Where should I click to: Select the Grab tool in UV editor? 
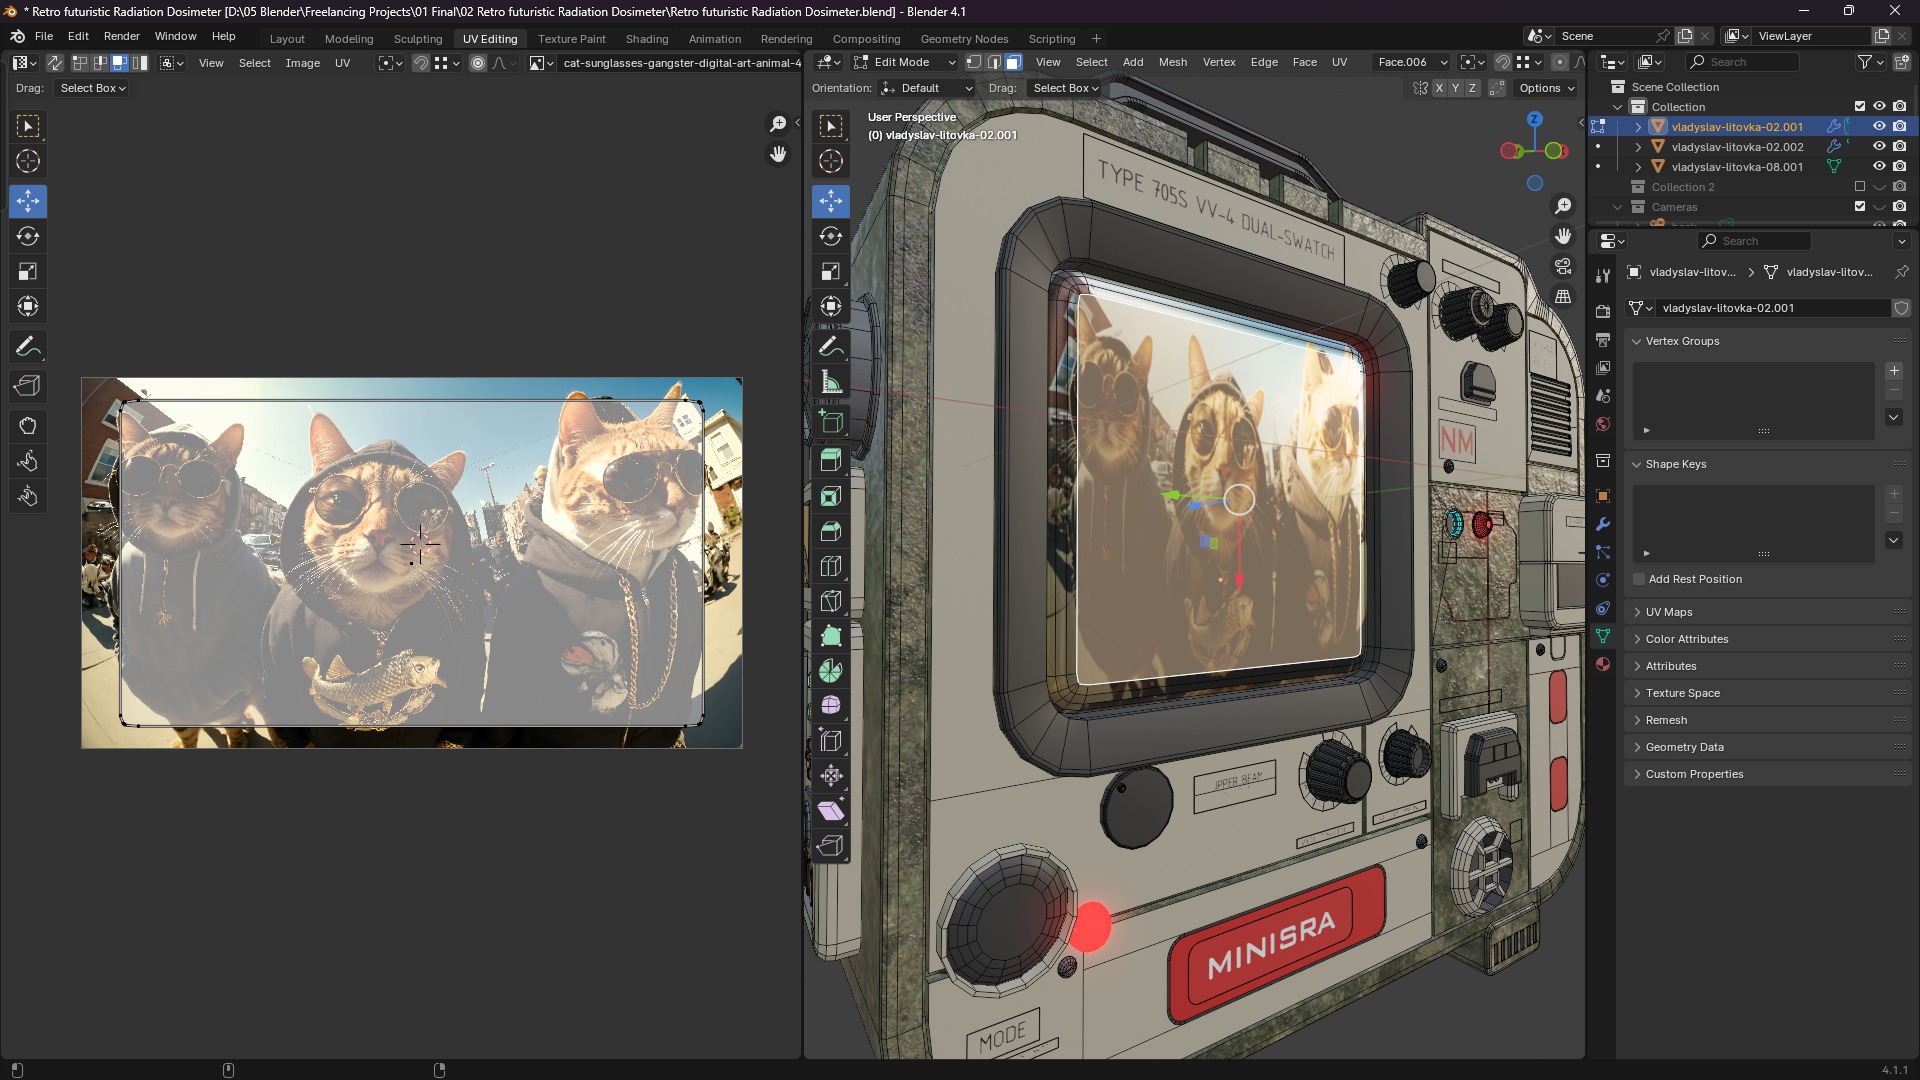click(28, 426)
